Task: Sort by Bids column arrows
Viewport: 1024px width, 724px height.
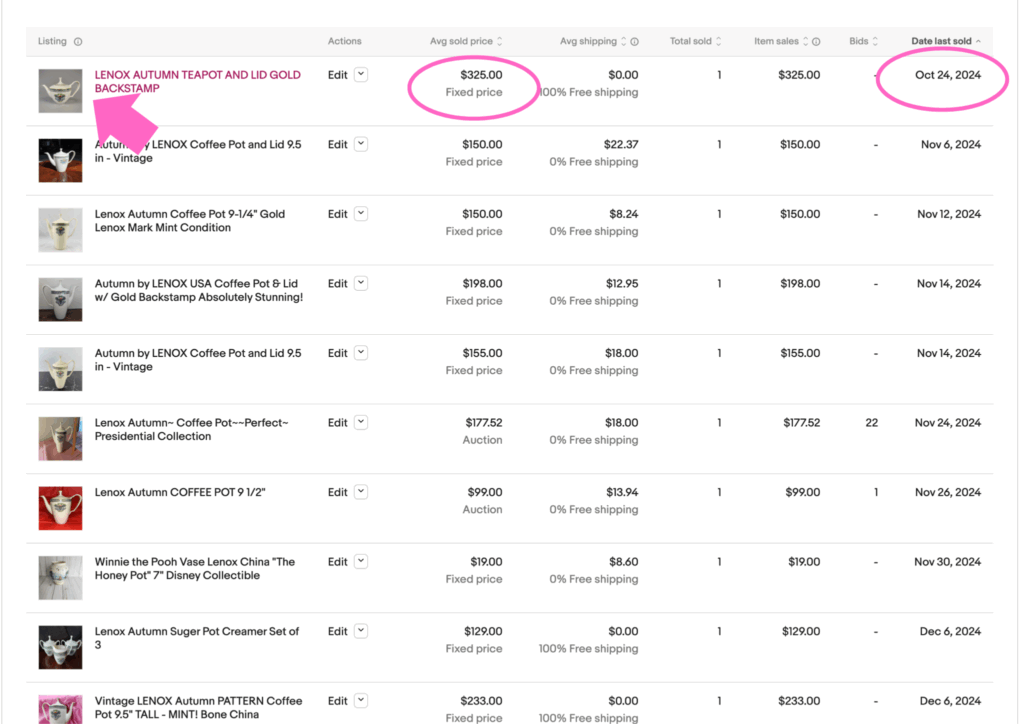Action: [x=875, y=41]
